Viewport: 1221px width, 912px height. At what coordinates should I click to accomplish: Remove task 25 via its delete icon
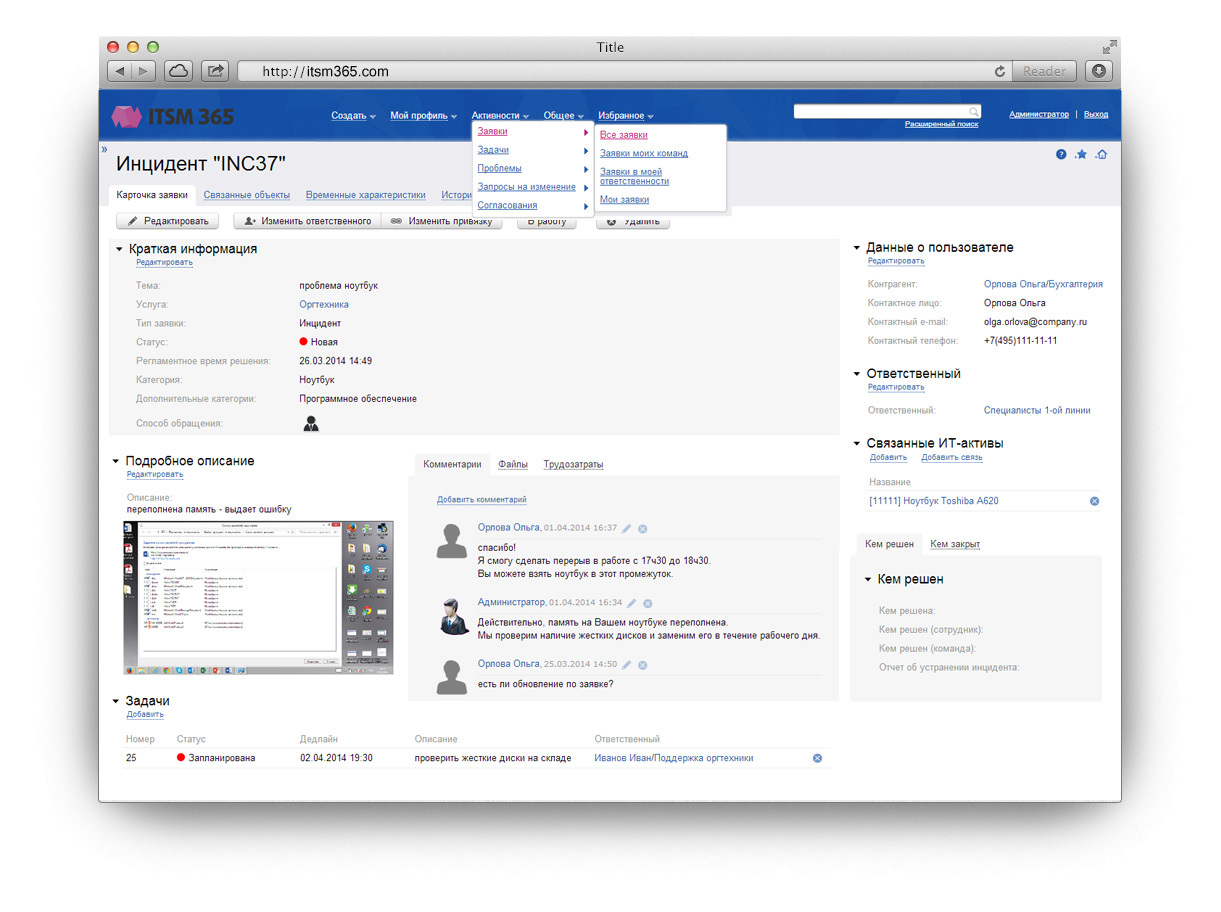[x=817, y=758]
